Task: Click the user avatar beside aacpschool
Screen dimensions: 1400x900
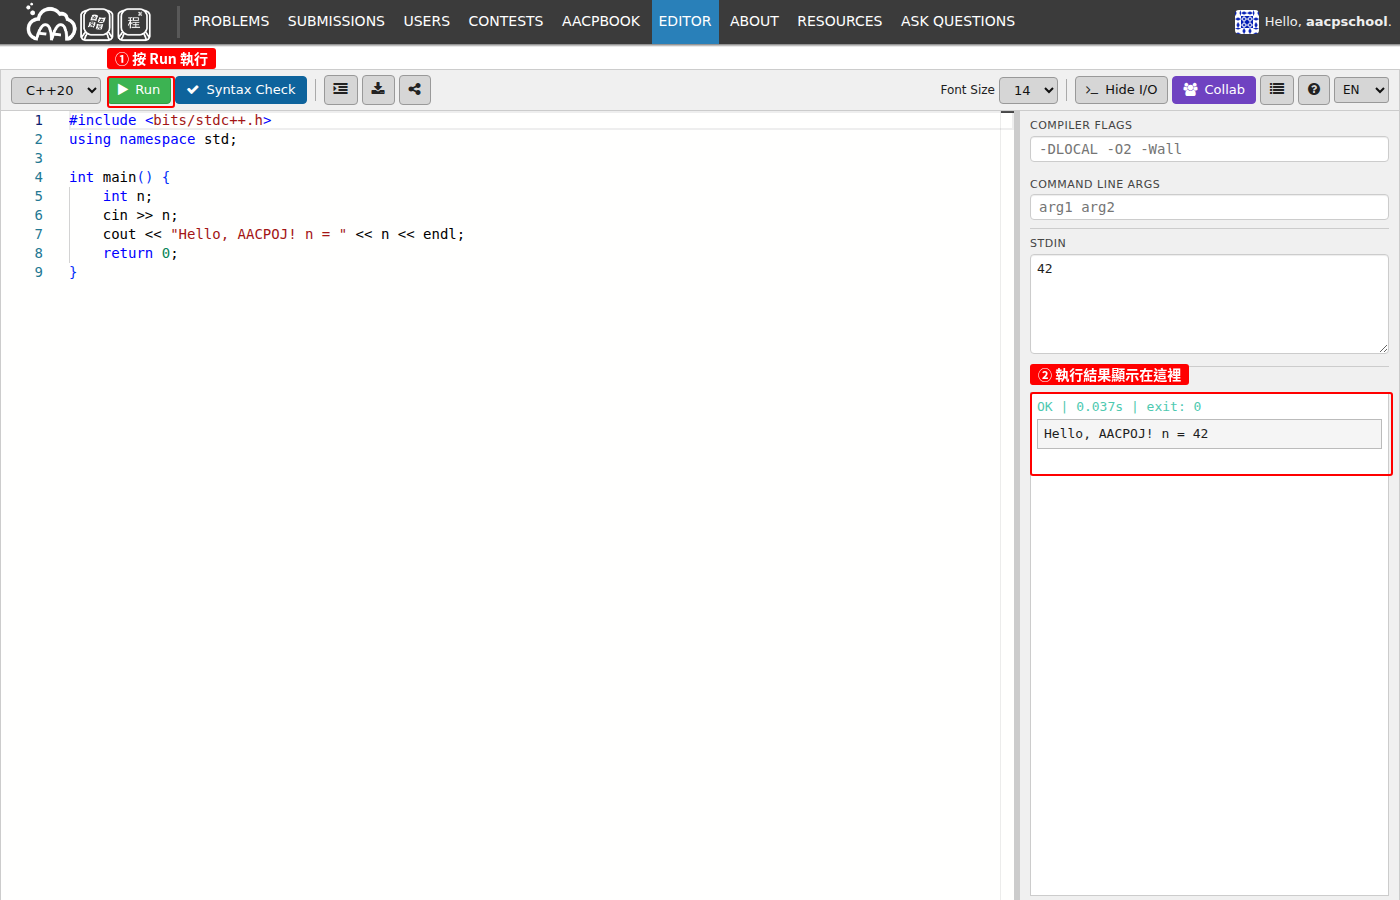Action: [1246, 22]
